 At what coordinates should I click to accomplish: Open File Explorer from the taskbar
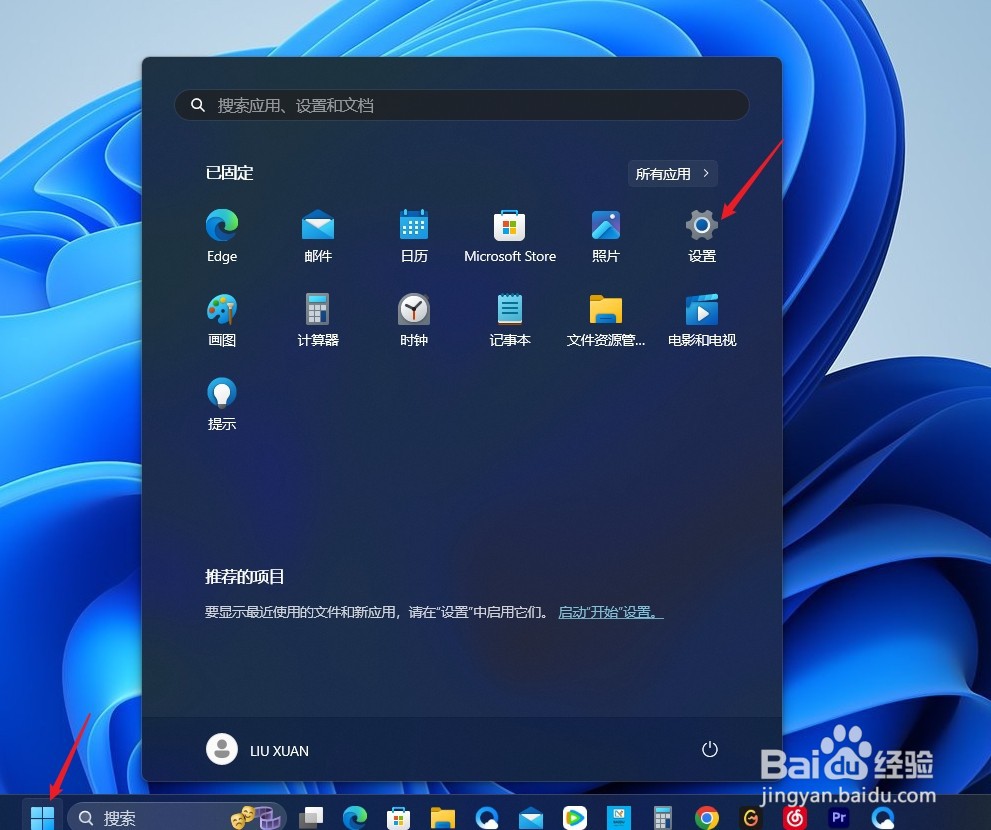coord(442,817)
